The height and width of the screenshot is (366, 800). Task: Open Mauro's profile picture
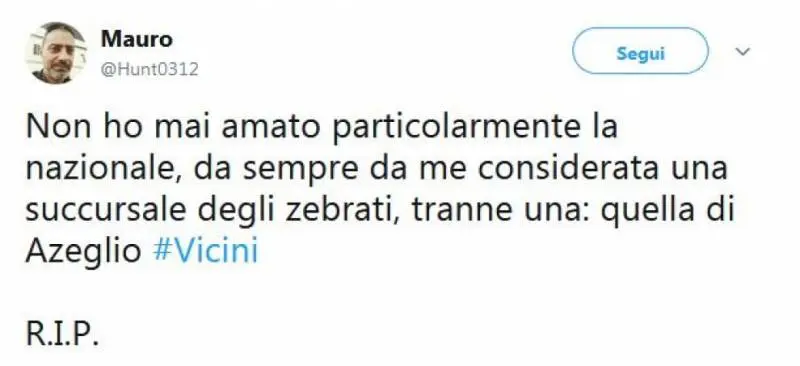pyautogui.click(x=56, y=53)
